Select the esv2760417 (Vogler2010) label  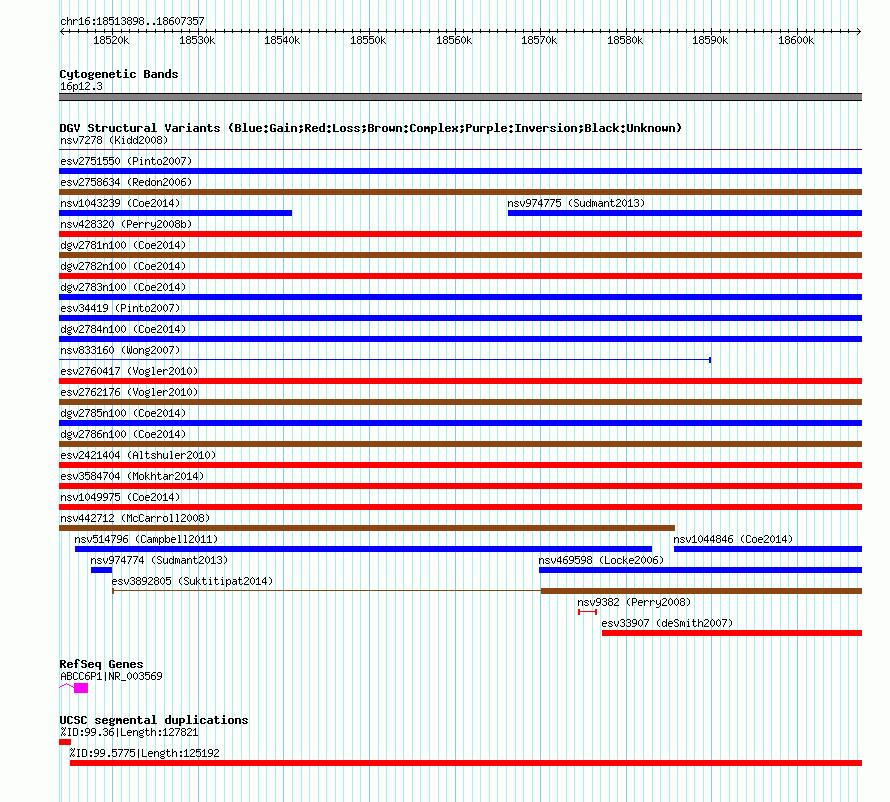pos(129,371)
